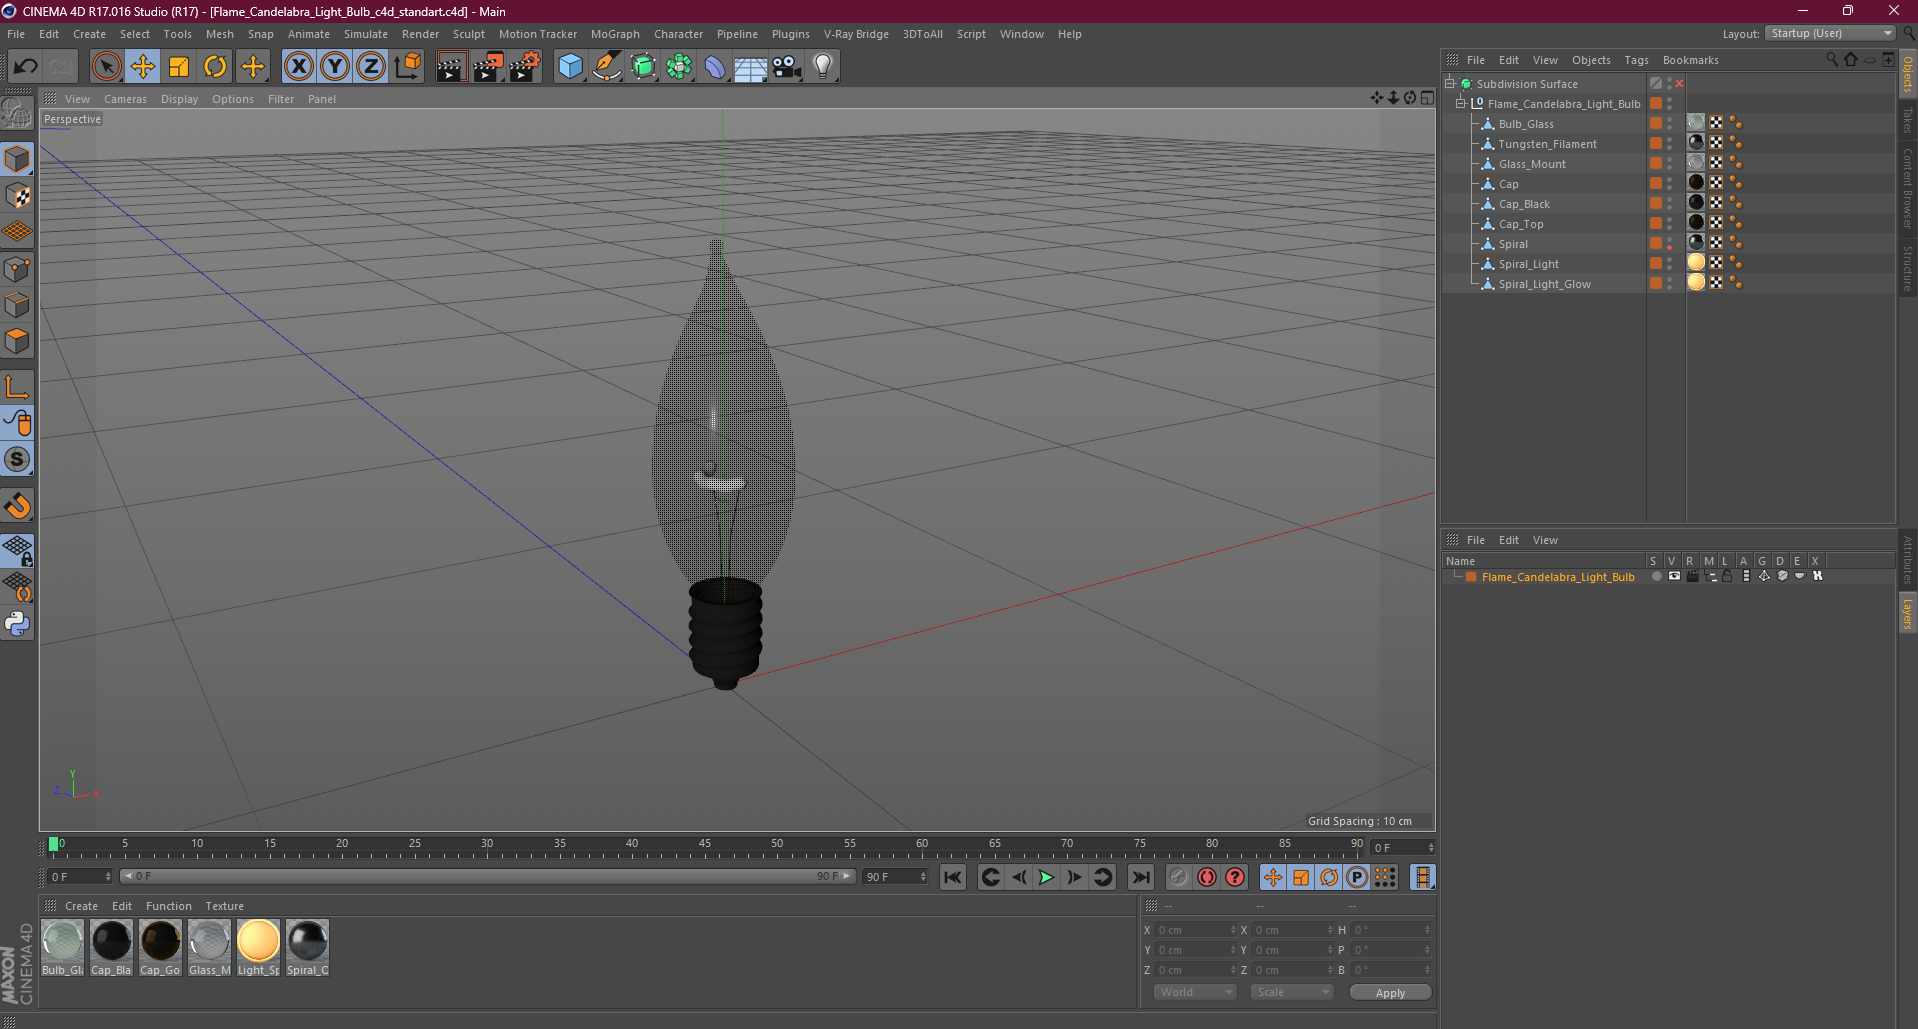Switch to Model mode icon

point(18,160)
